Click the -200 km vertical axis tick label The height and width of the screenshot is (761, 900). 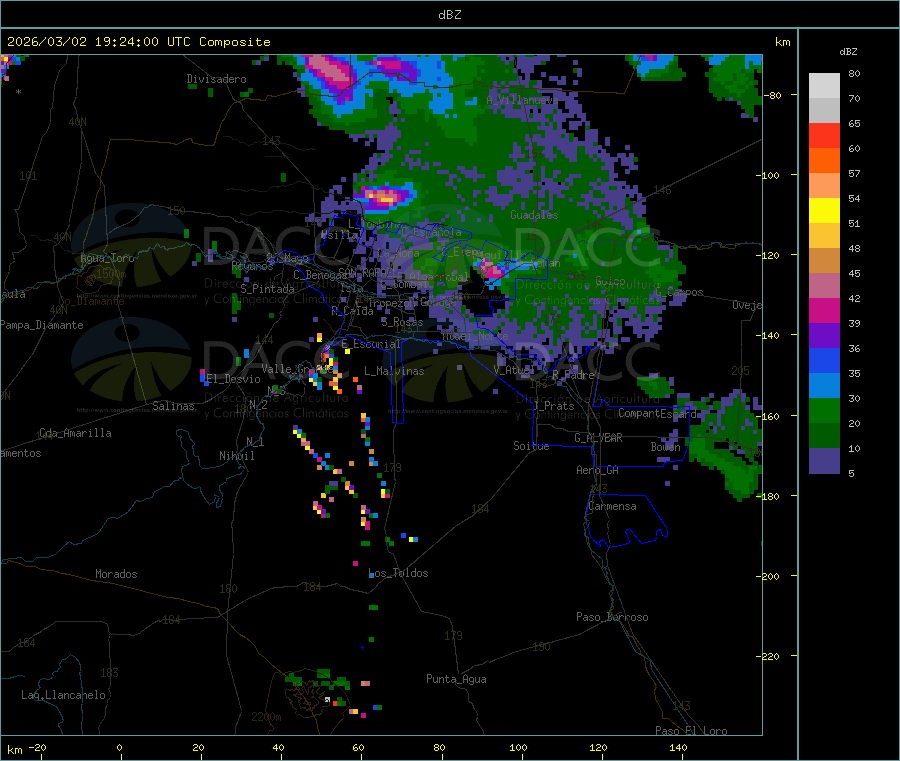768,576
